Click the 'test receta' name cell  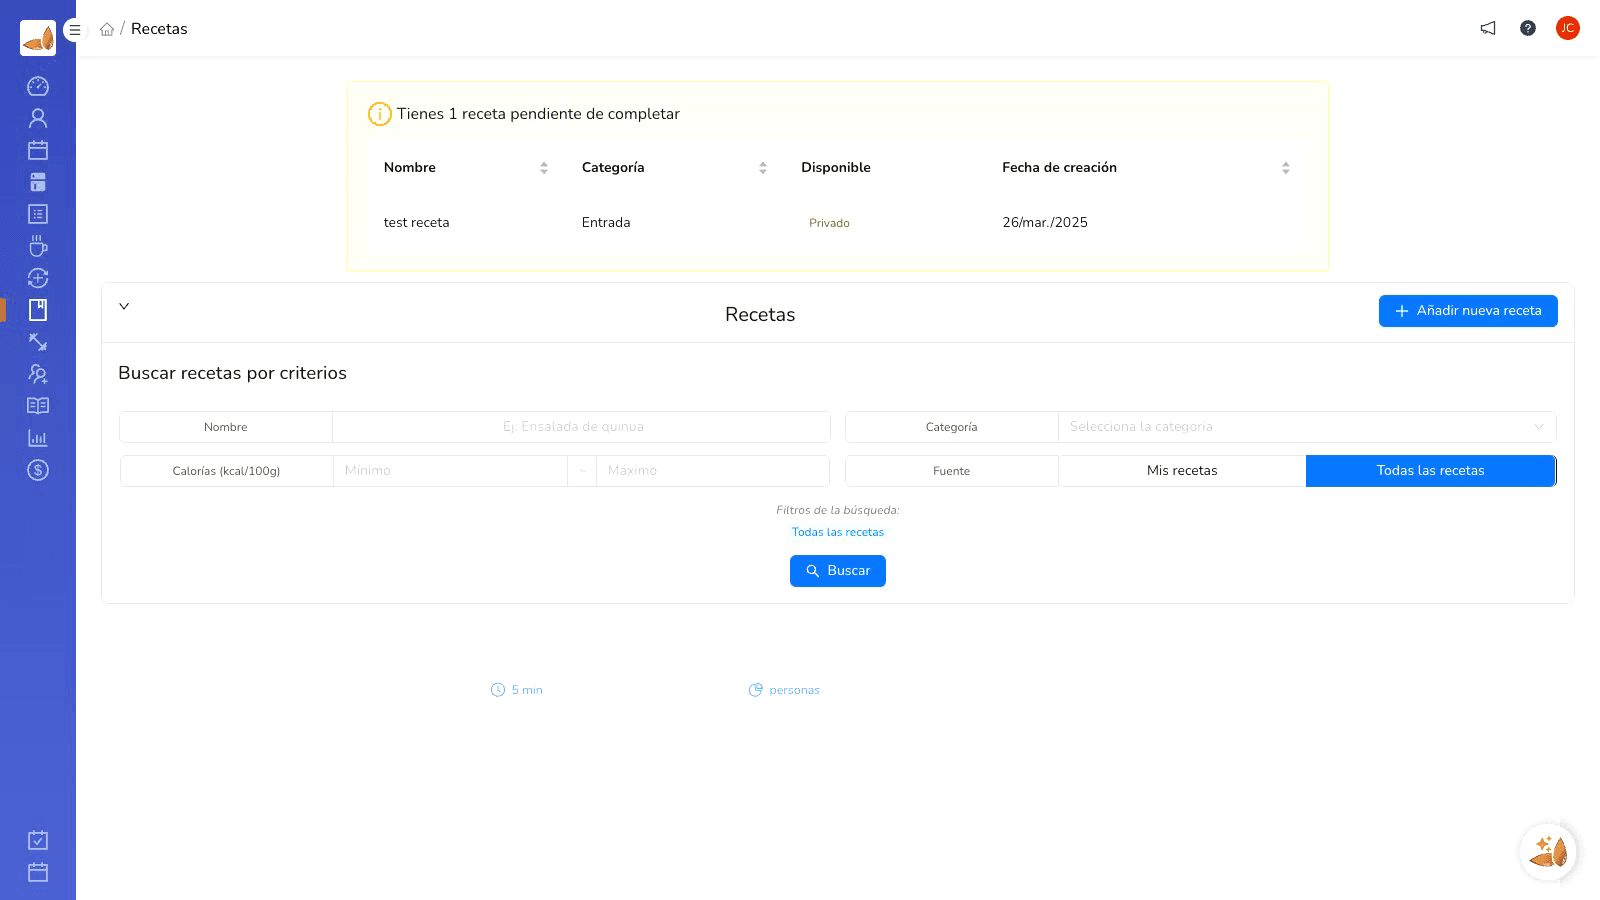pos(416,223)
